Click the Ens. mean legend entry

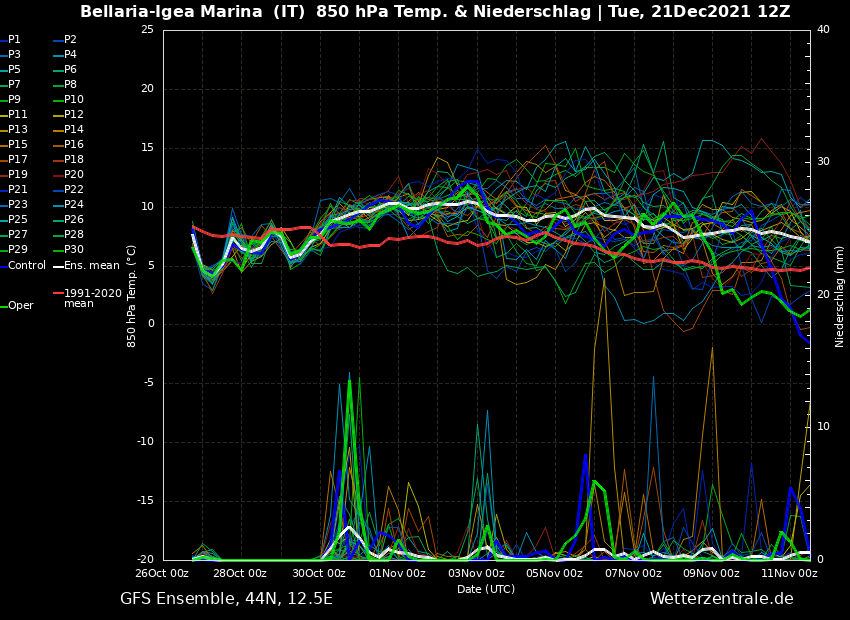click(x=91, y=266)
